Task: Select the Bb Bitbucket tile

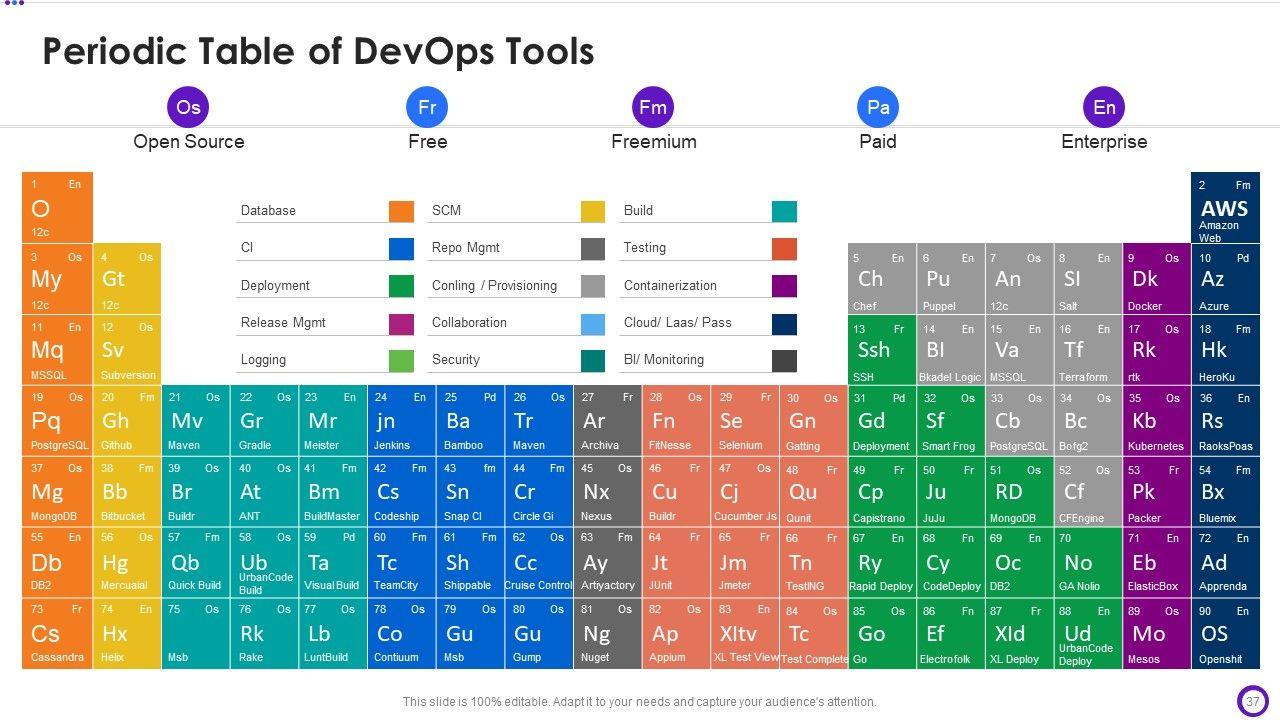Action: point(127,492)
